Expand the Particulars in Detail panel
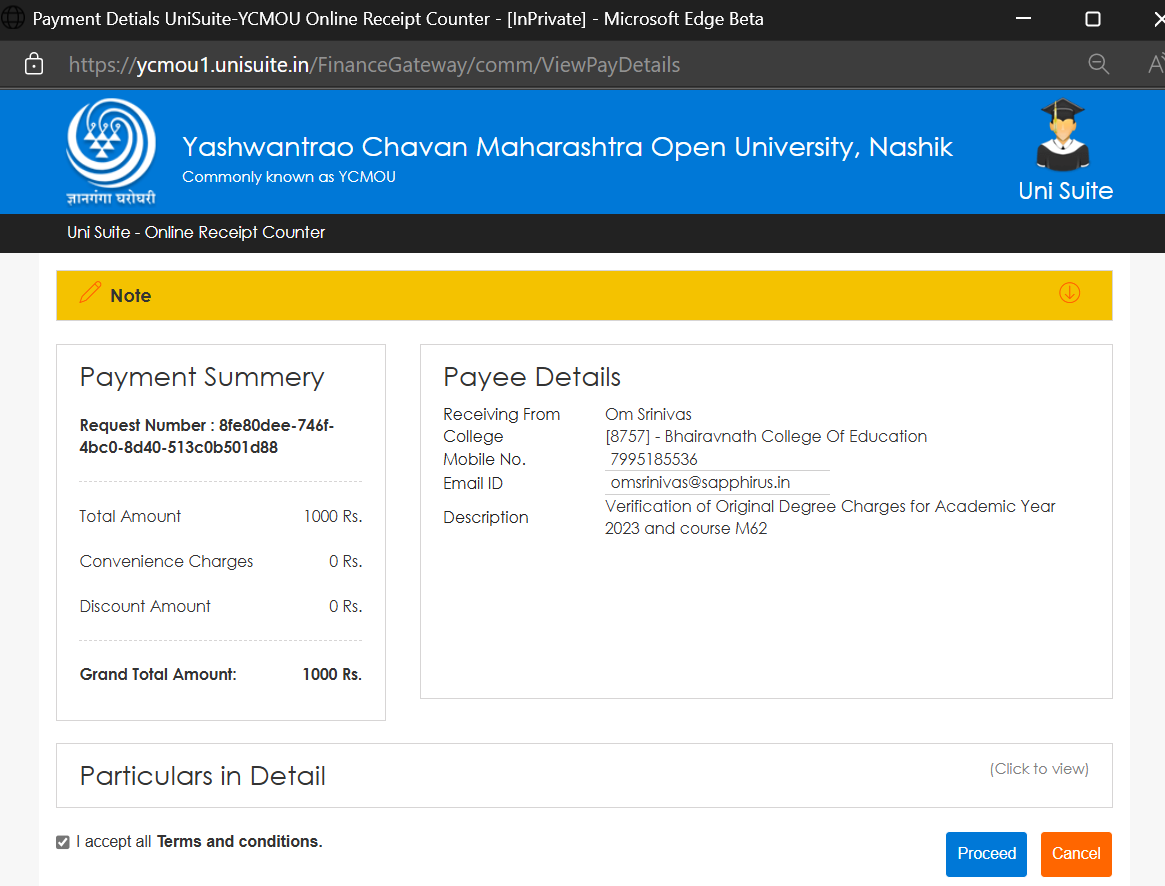The image size is (1165, 886). click(203, 776)
